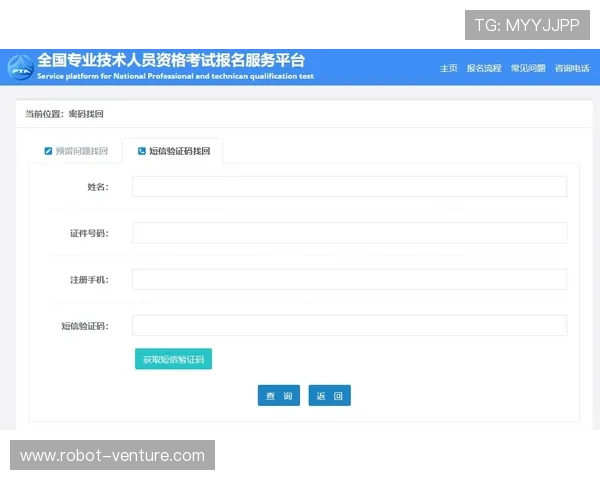Click the 查询 button

279,395
